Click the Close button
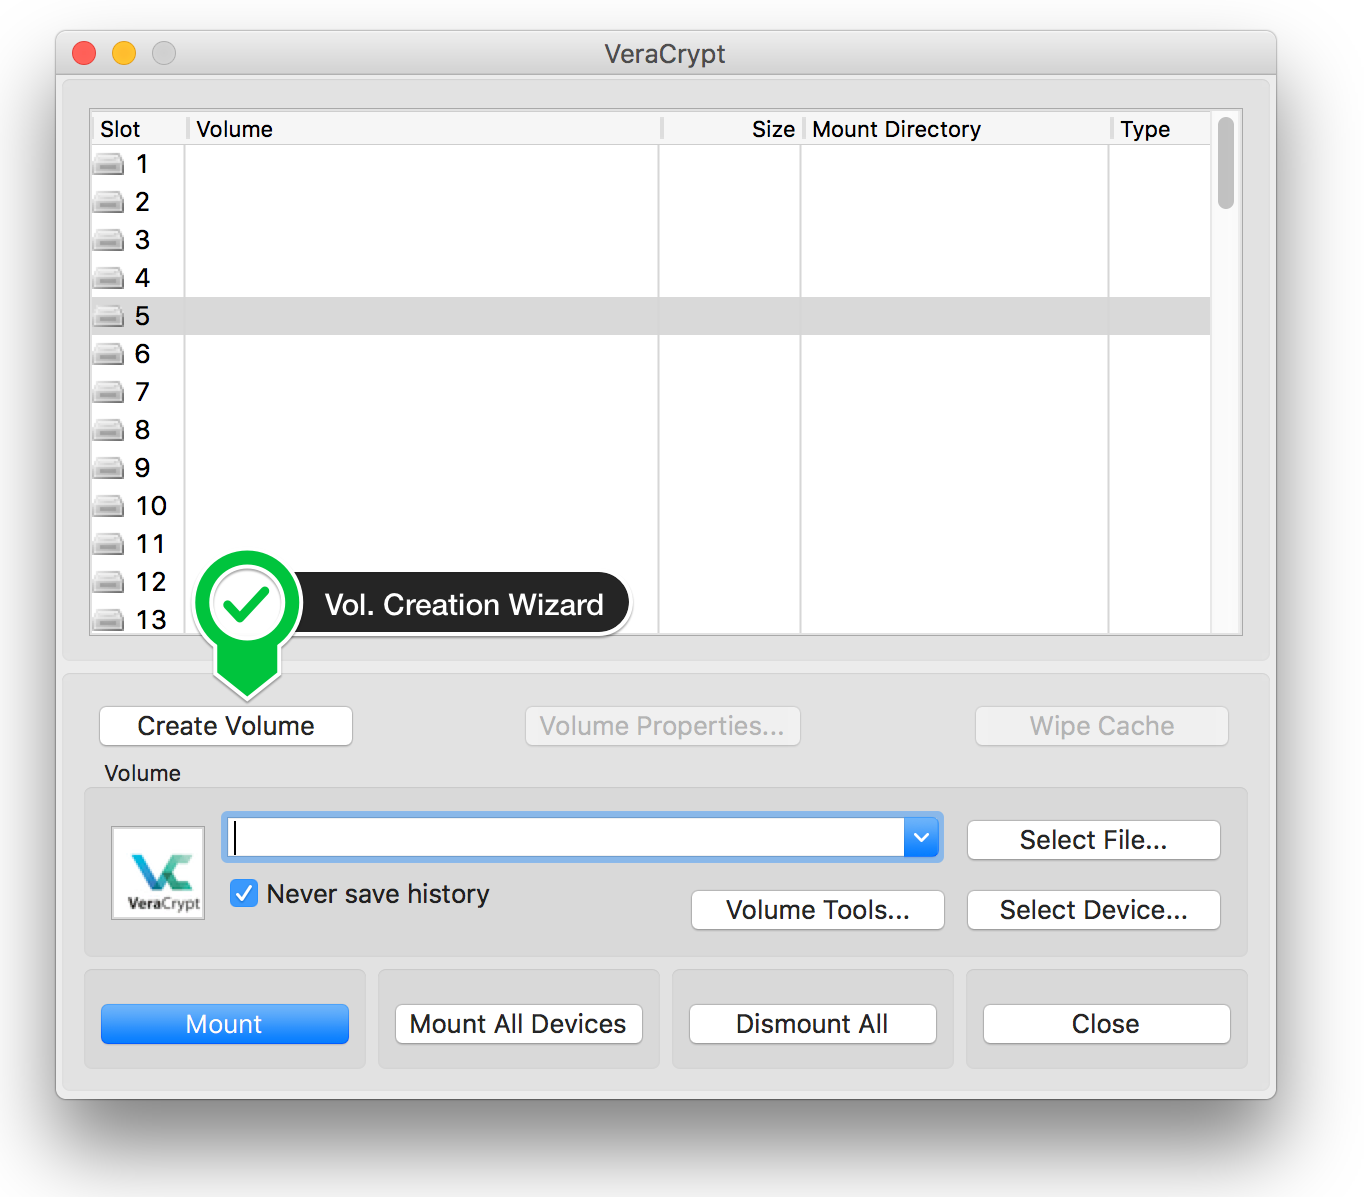Image resolution: width=1364 pixels, height=1197 pixels. point(1106,1024)
